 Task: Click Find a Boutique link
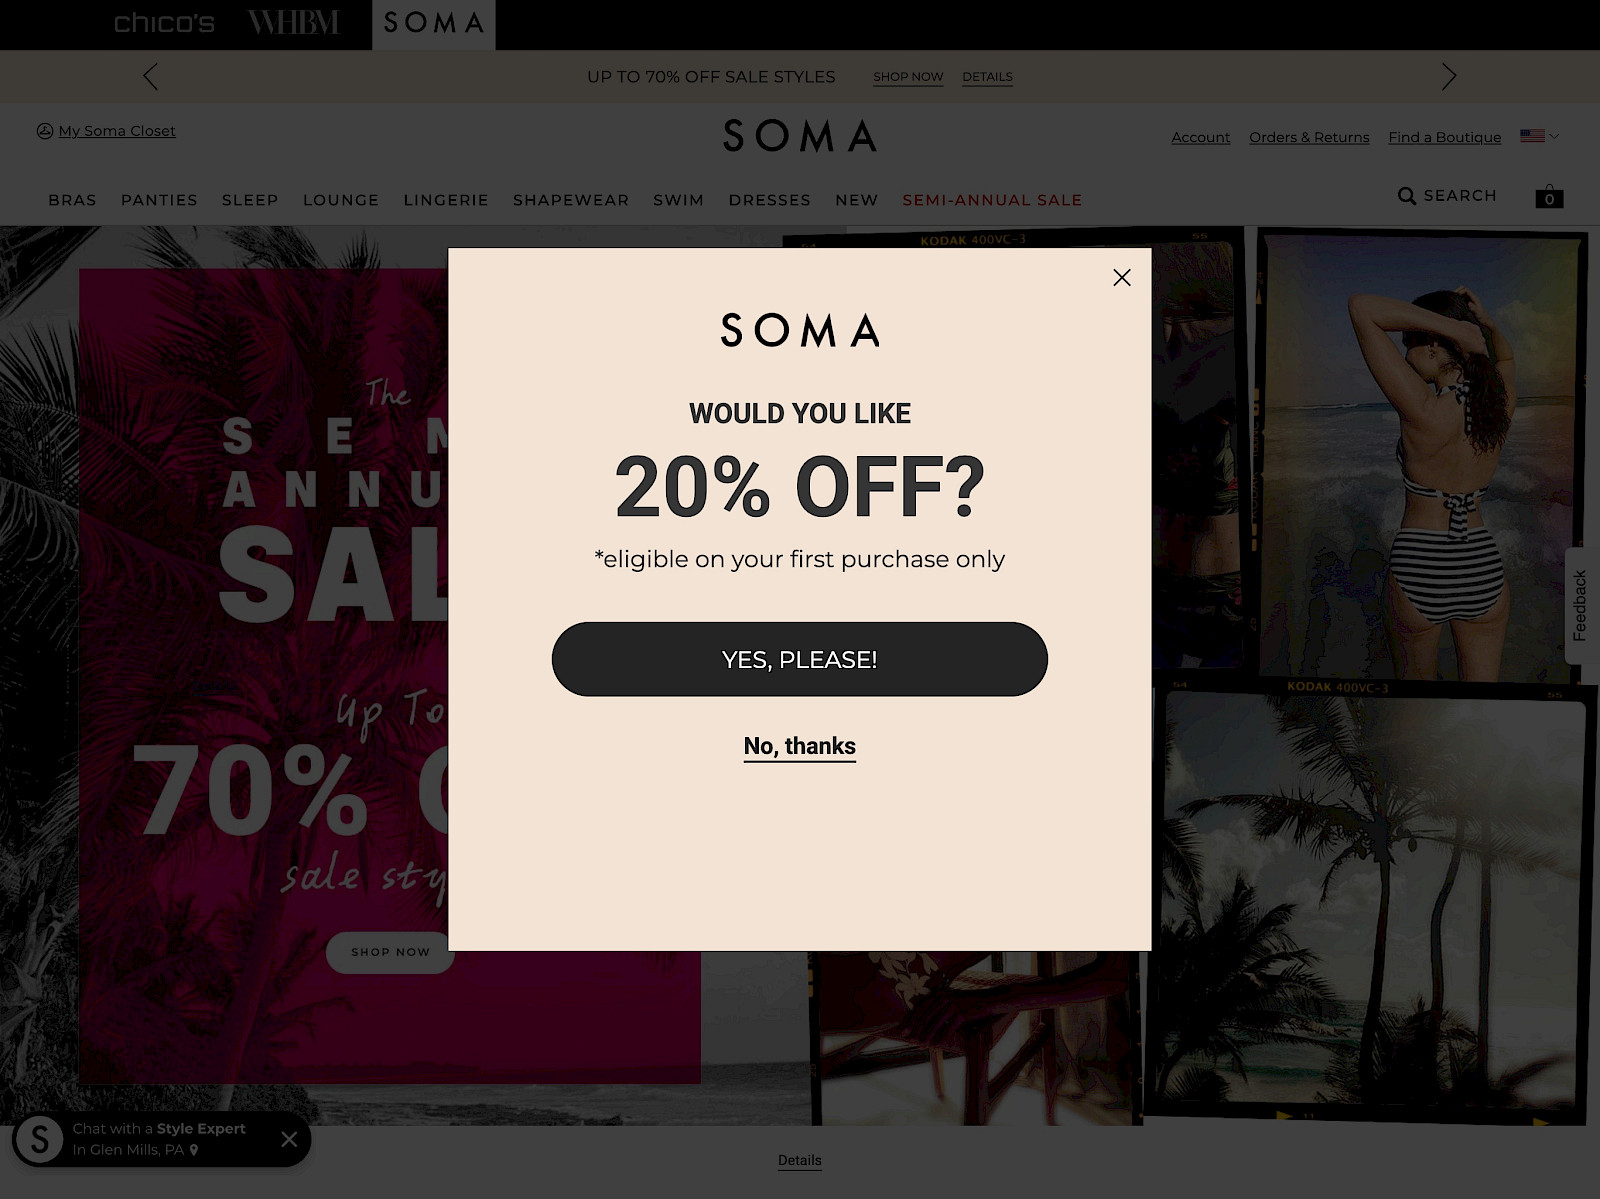1444,137
